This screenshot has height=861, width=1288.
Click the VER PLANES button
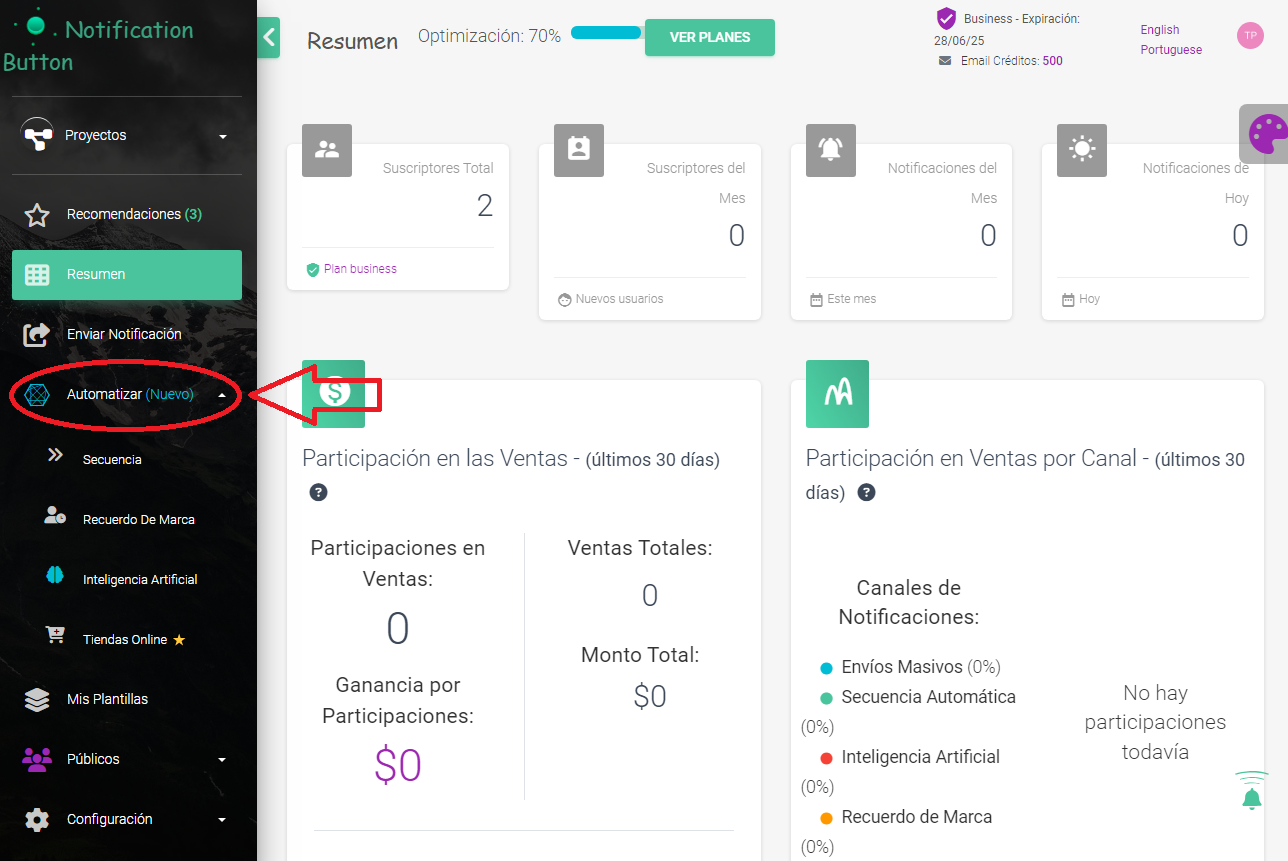coord(710,36)
